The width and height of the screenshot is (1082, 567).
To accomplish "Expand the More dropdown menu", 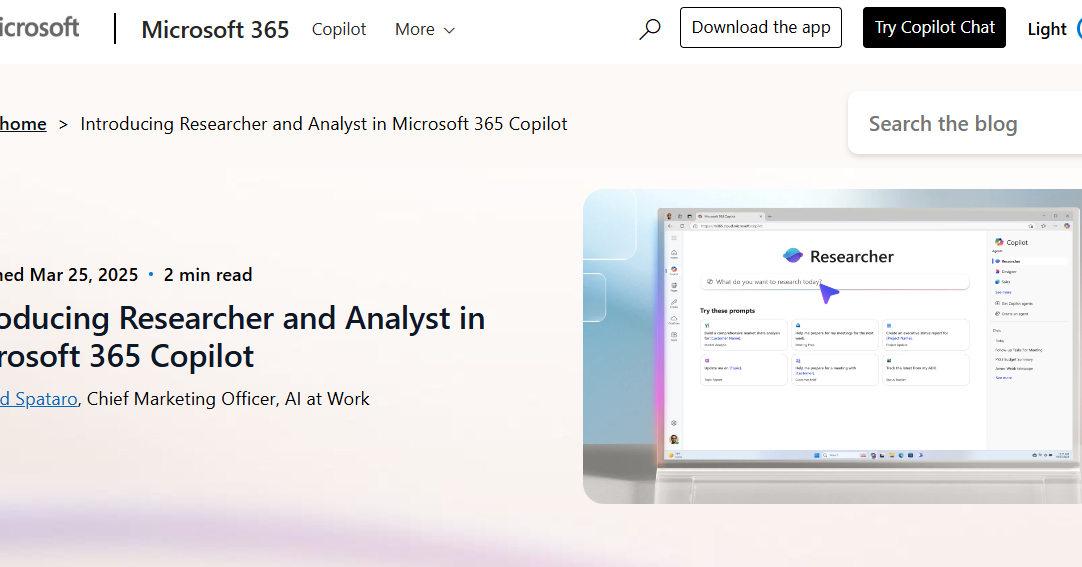I will 424,29.
